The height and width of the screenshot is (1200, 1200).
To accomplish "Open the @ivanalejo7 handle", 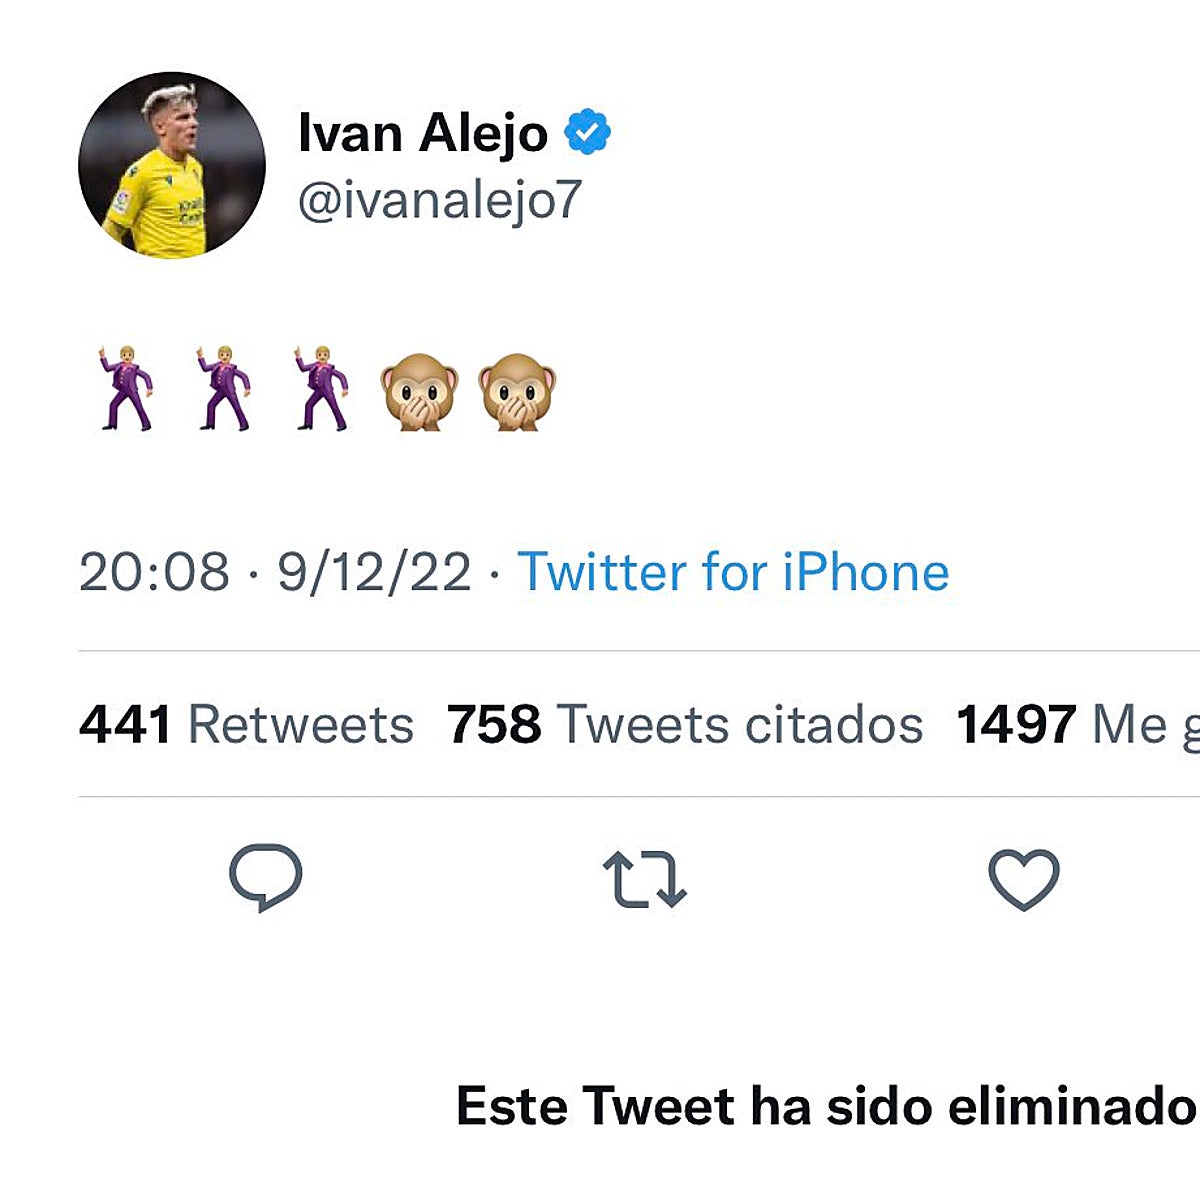I will 443,200.
